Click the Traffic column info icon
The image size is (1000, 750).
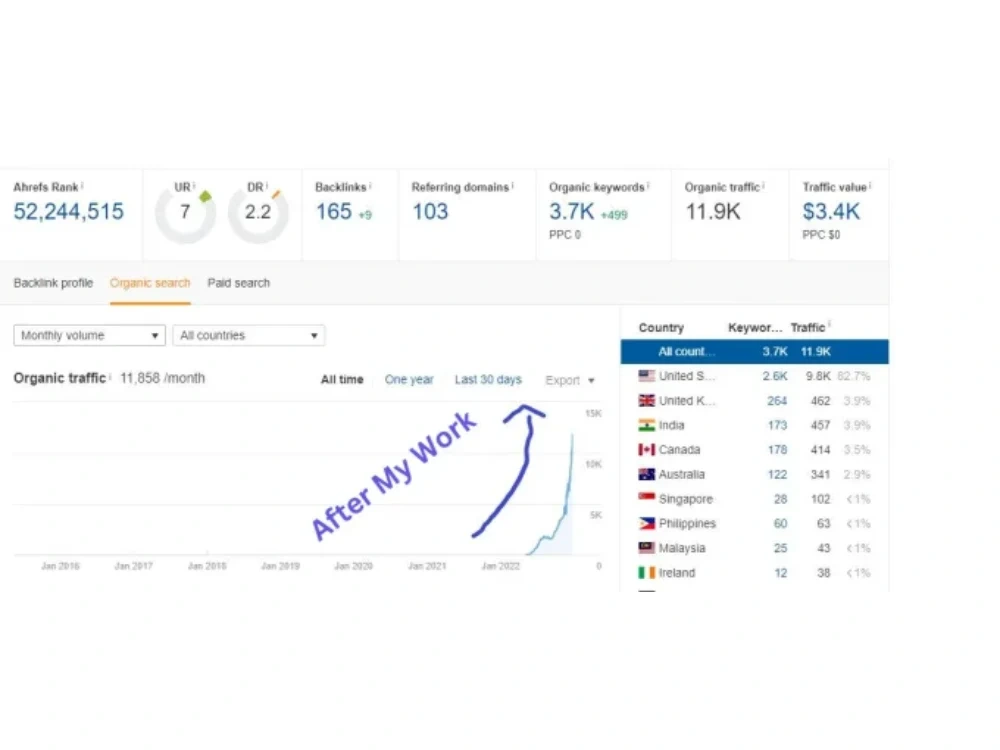pos(830,325)
